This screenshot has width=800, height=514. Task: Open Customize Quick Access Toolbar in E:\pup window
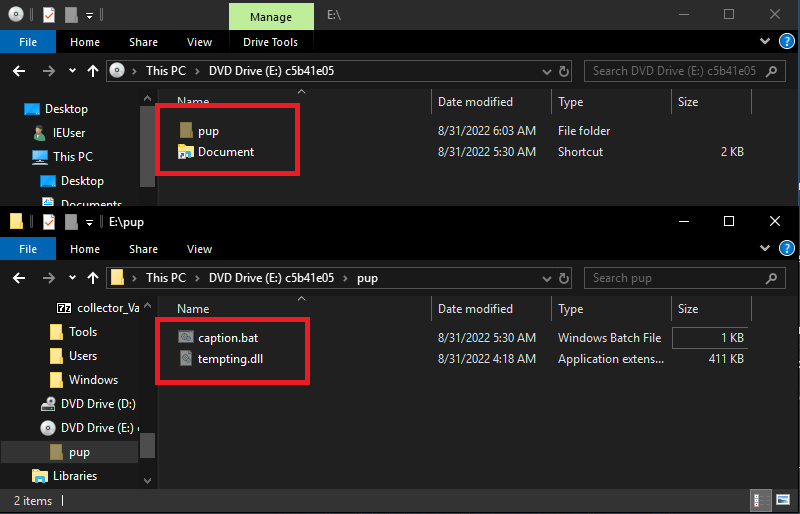coord(89,222)
